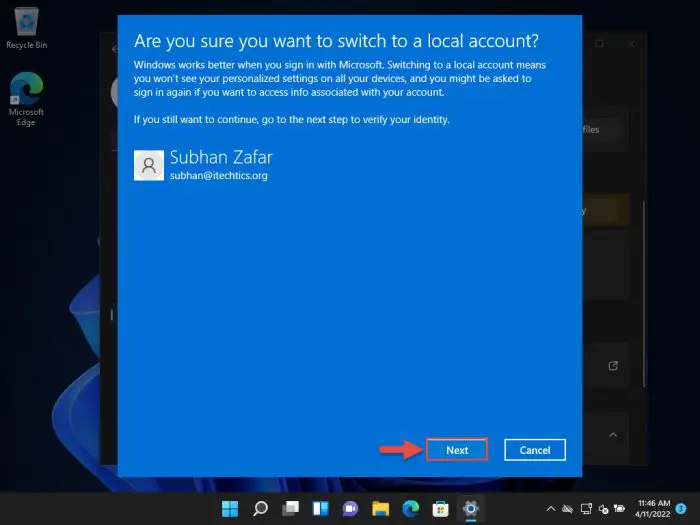Open the Recycle Bin desktop icon

click(26, 26)
